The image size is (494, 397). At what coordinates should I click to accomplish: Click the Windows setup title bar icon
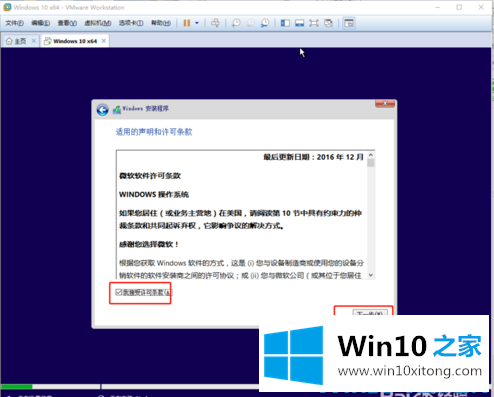[117, 109]
